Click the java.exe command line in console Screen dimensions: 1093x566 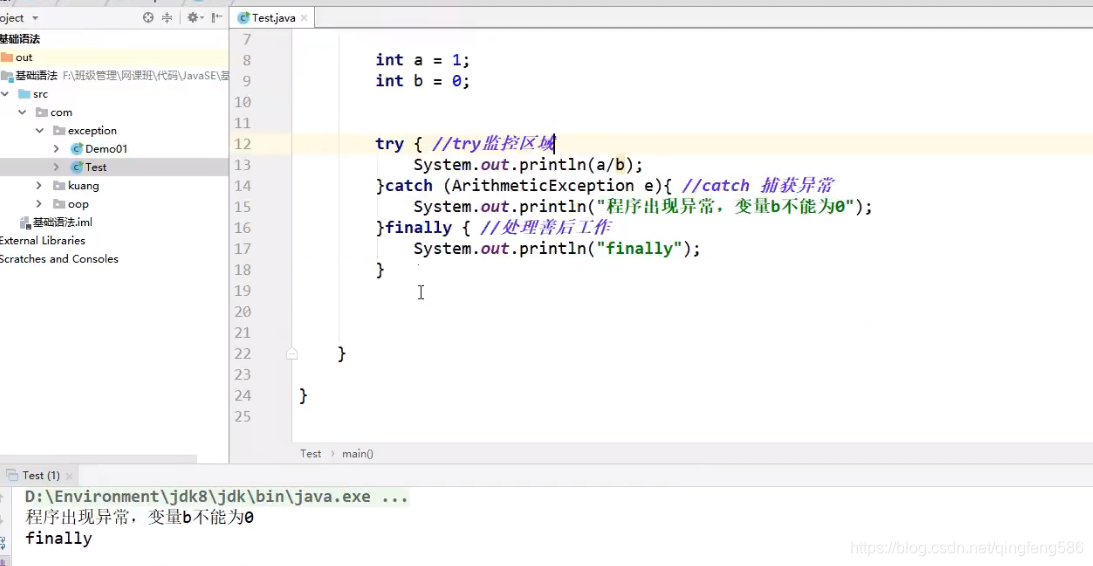pyautogui.click(x=216, y=497)
